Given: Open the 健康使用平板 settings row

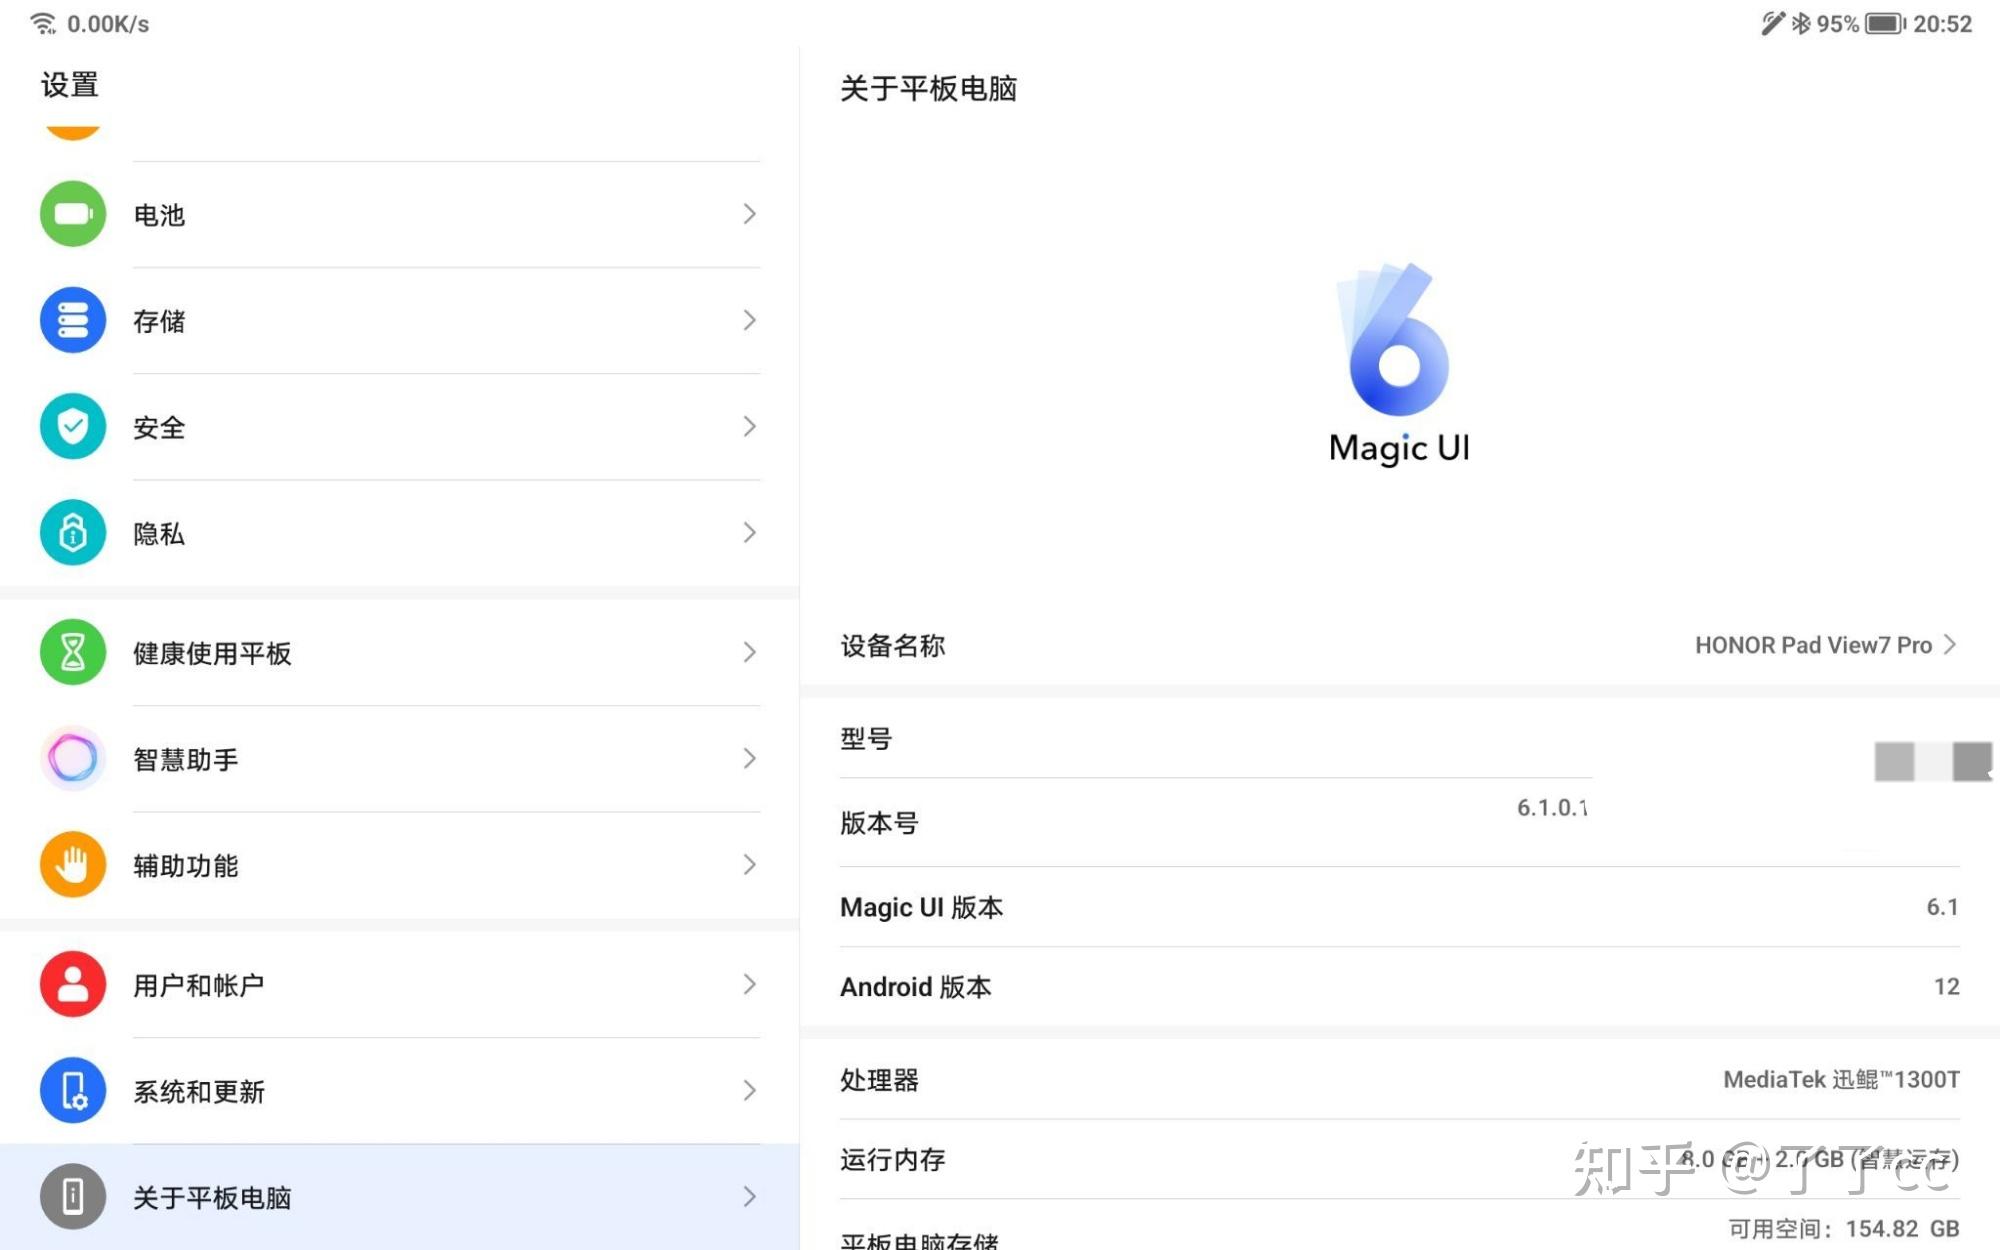Looking at the screenshot, I should [400, 653].
